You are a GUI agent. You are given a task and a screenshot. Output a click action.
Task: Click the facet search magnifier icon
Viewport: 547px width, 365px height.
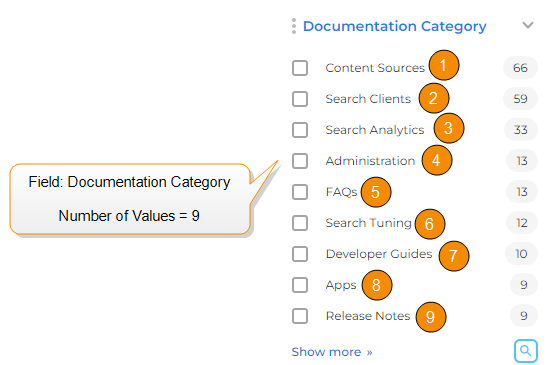coord(525,350)
